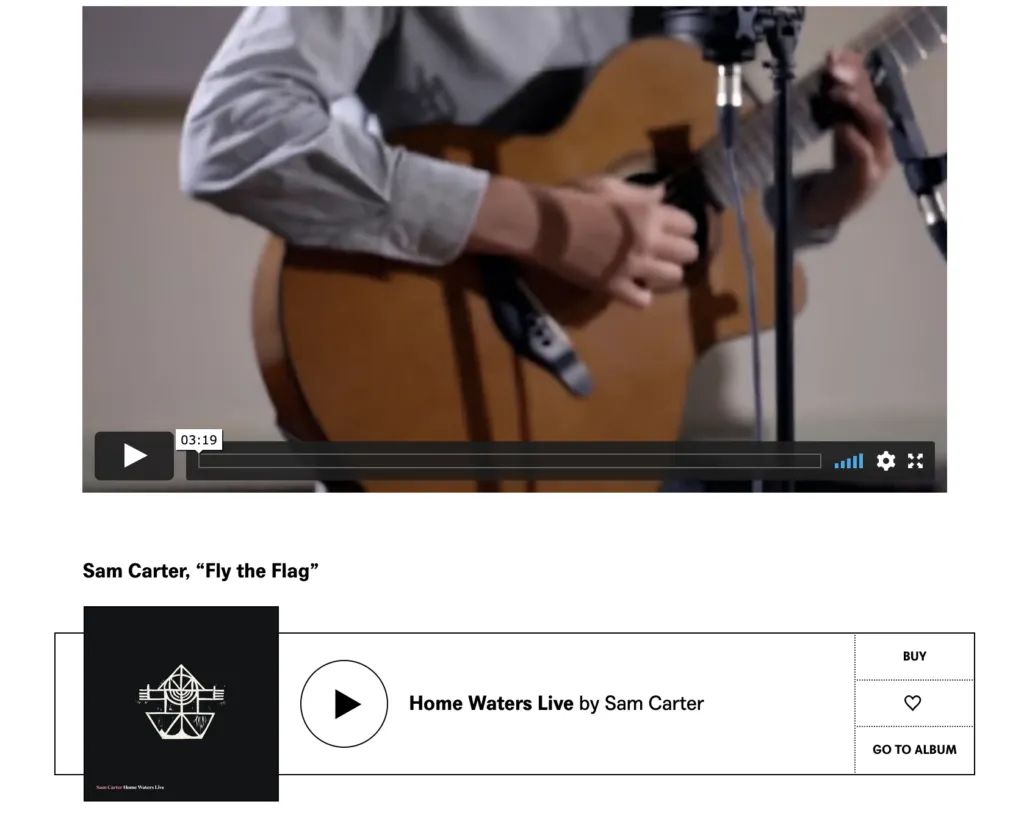Play the guitar performance video
This screenshot has height=818, width=1024.
(x=134, y=455)
